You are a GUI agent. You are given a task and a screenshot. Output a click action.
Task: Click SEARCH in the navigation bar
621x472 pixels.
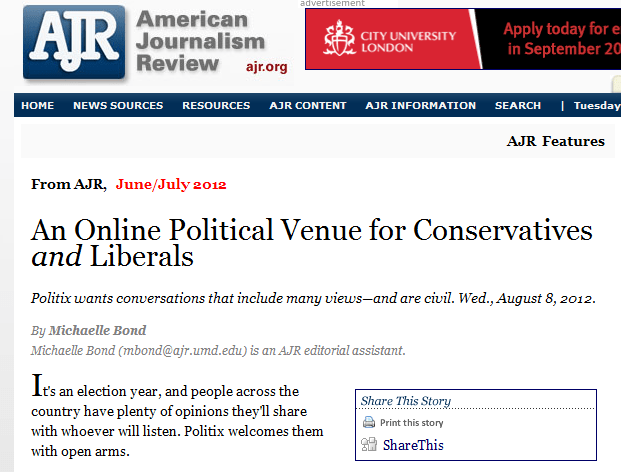(518, 106)
